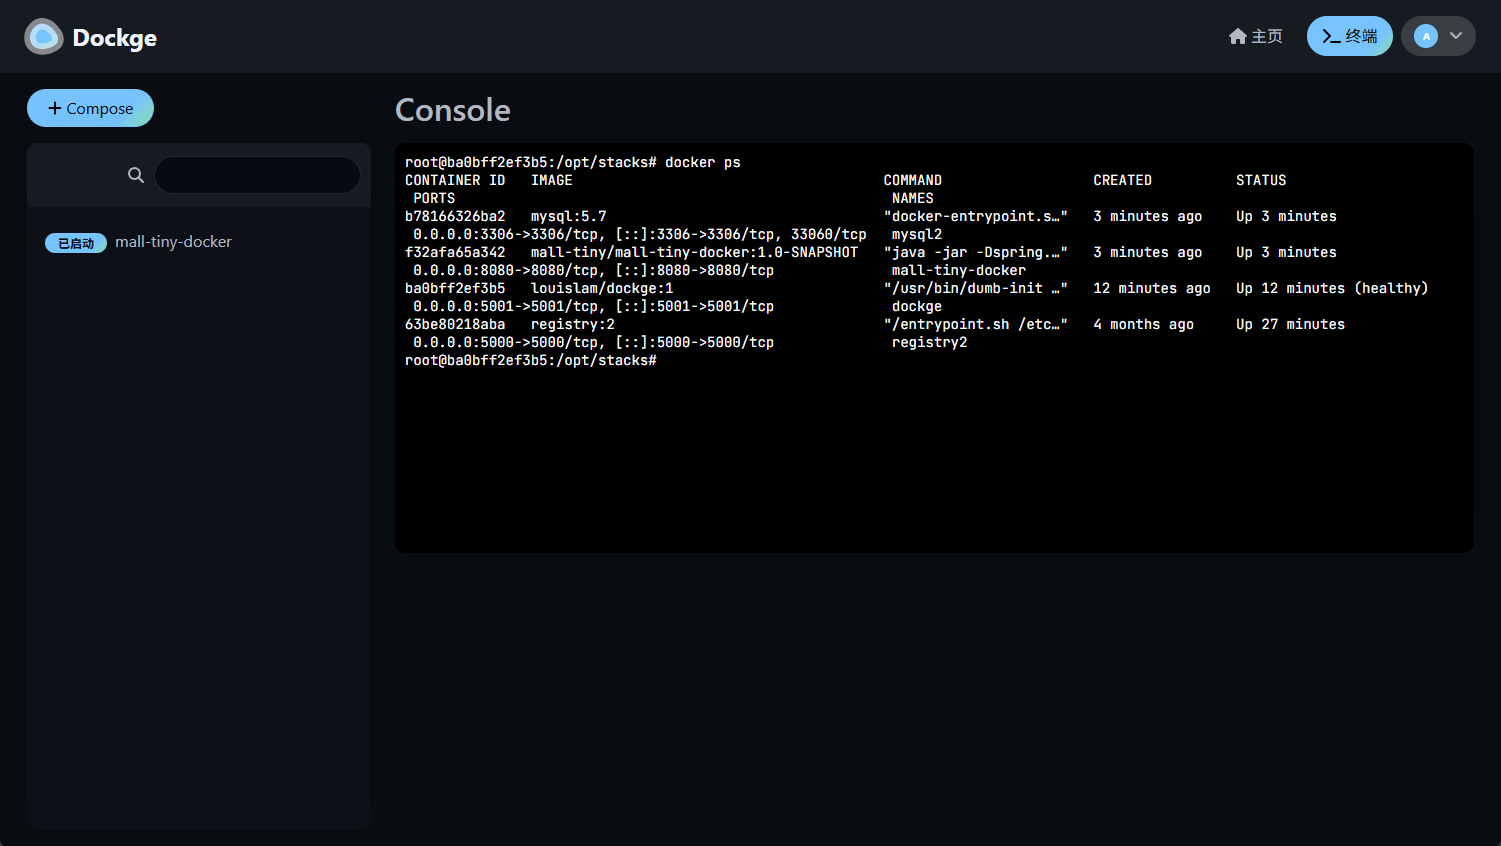1501x846 pixels.
Task: Click the 已启动 status badge
Action: (x=76, y=243)
